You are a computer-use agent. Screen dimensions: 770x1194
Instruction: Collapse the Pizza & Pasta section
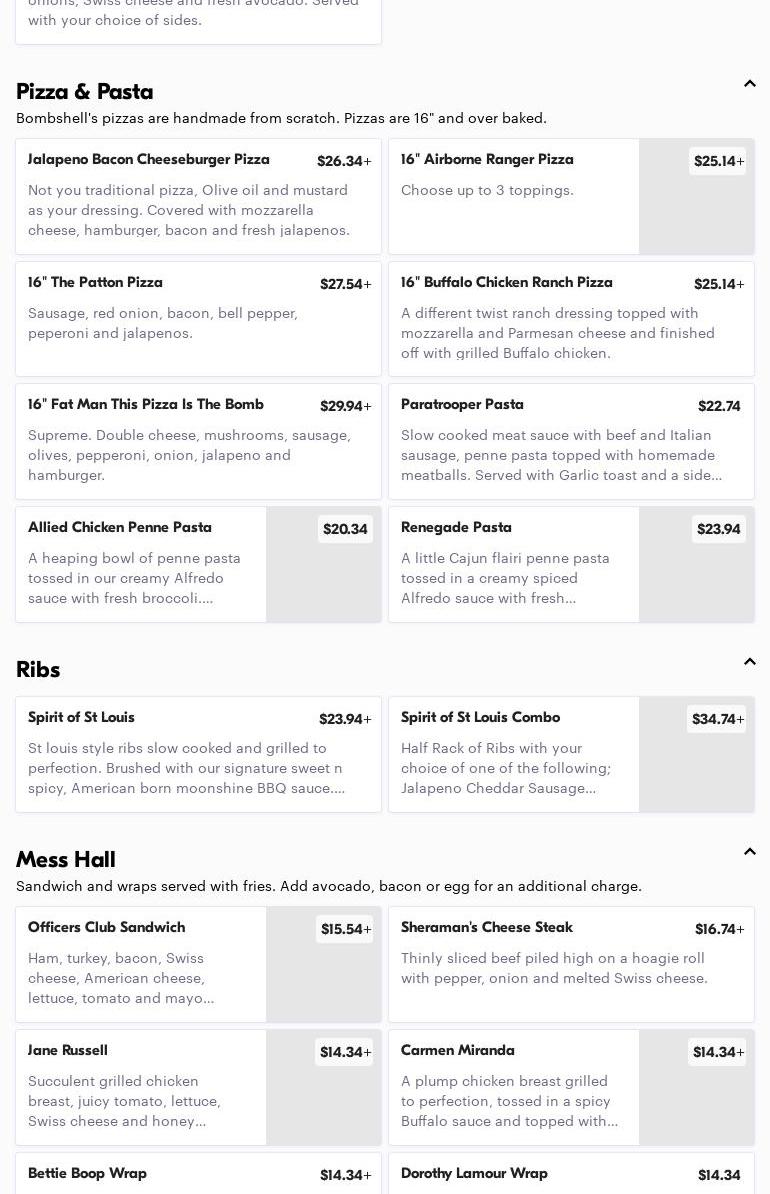click(x=749, y=85)
